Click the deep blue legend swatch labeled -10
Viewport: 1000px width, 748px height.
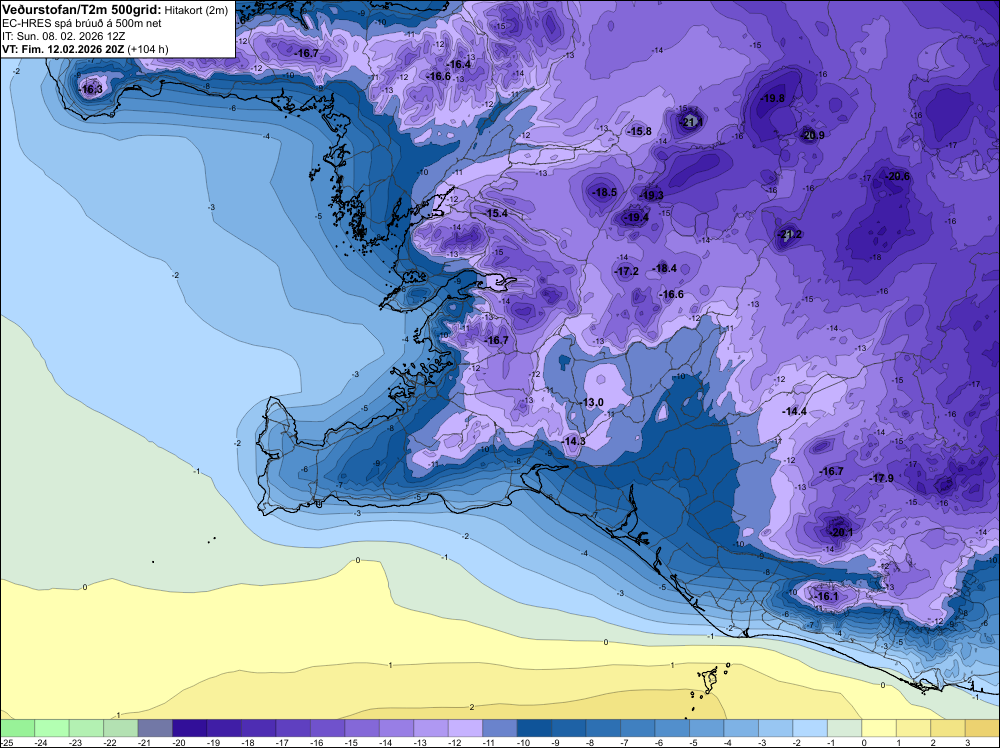534,728
